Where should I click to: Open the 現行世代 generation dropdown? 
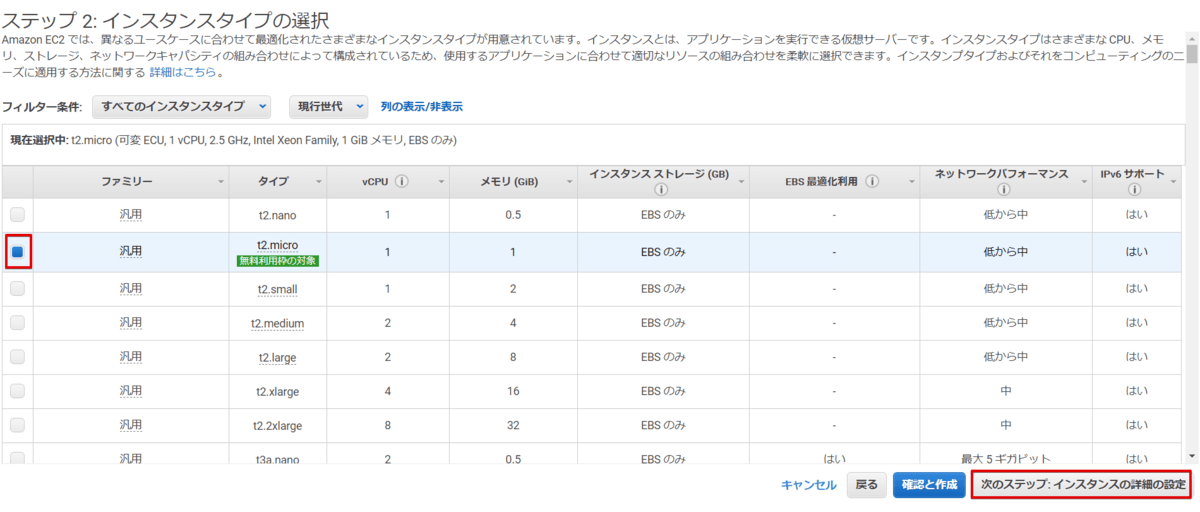(x=329, y=106)
